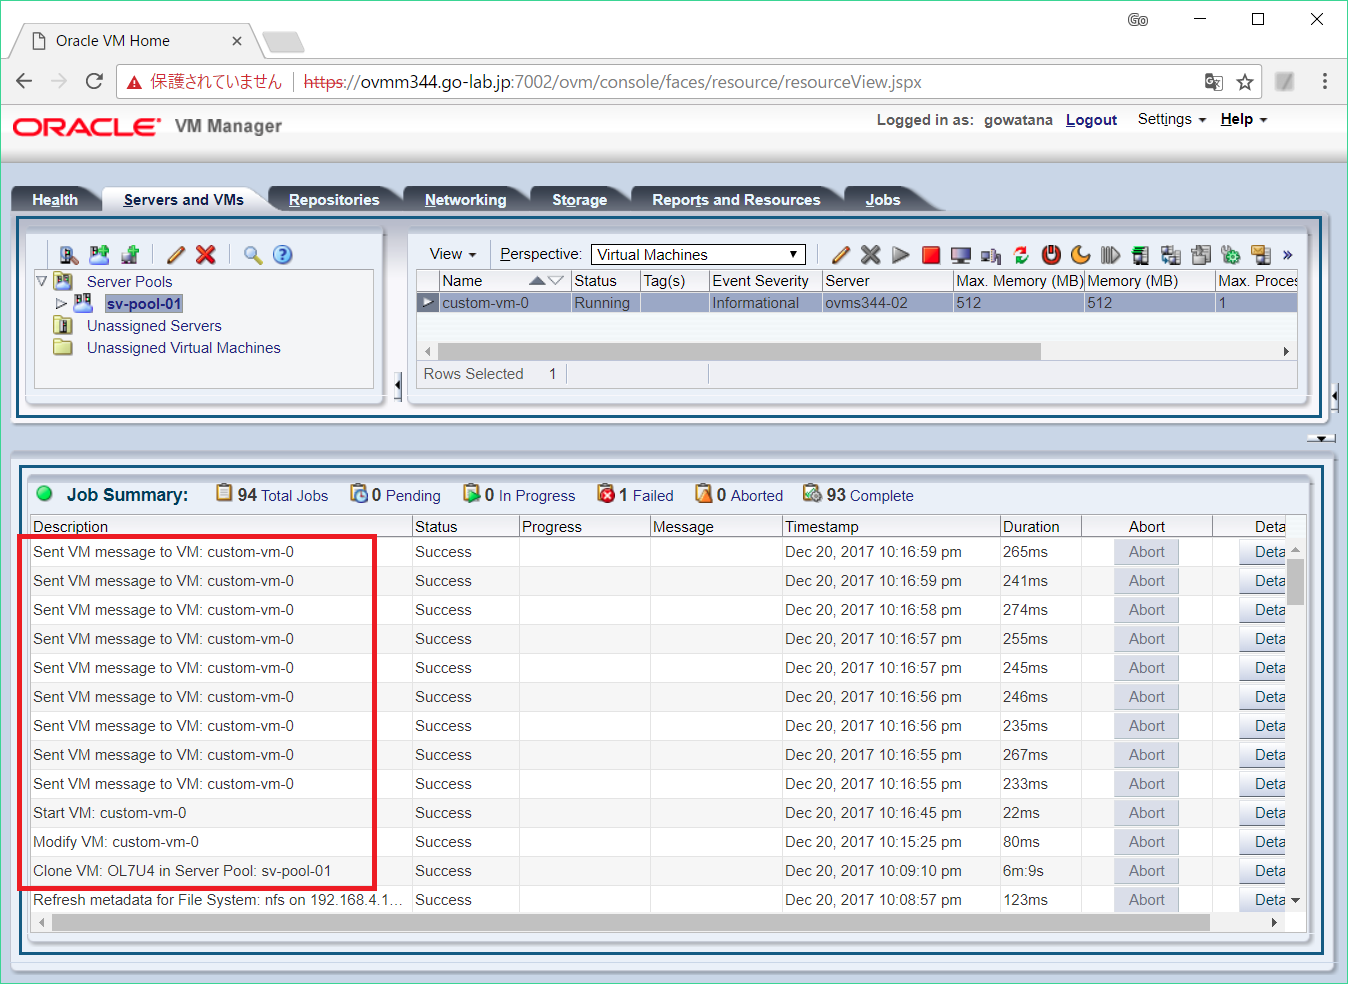This screenshot has width=1348, height=984.
Task: Click the Discover Servers icon
Action: coord(69,255)
